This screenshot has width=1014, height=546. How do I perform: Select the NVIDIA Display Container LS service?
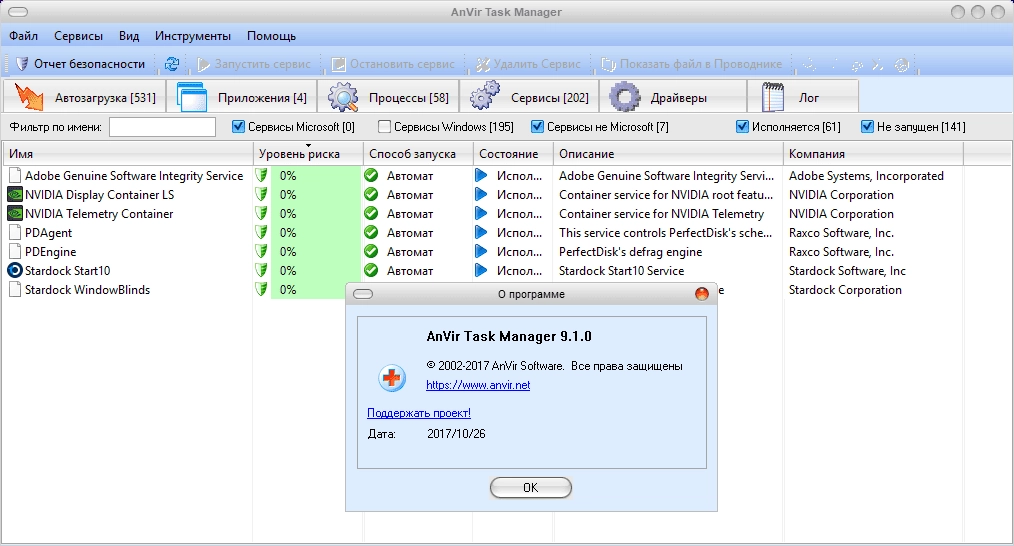click(482, 195)
